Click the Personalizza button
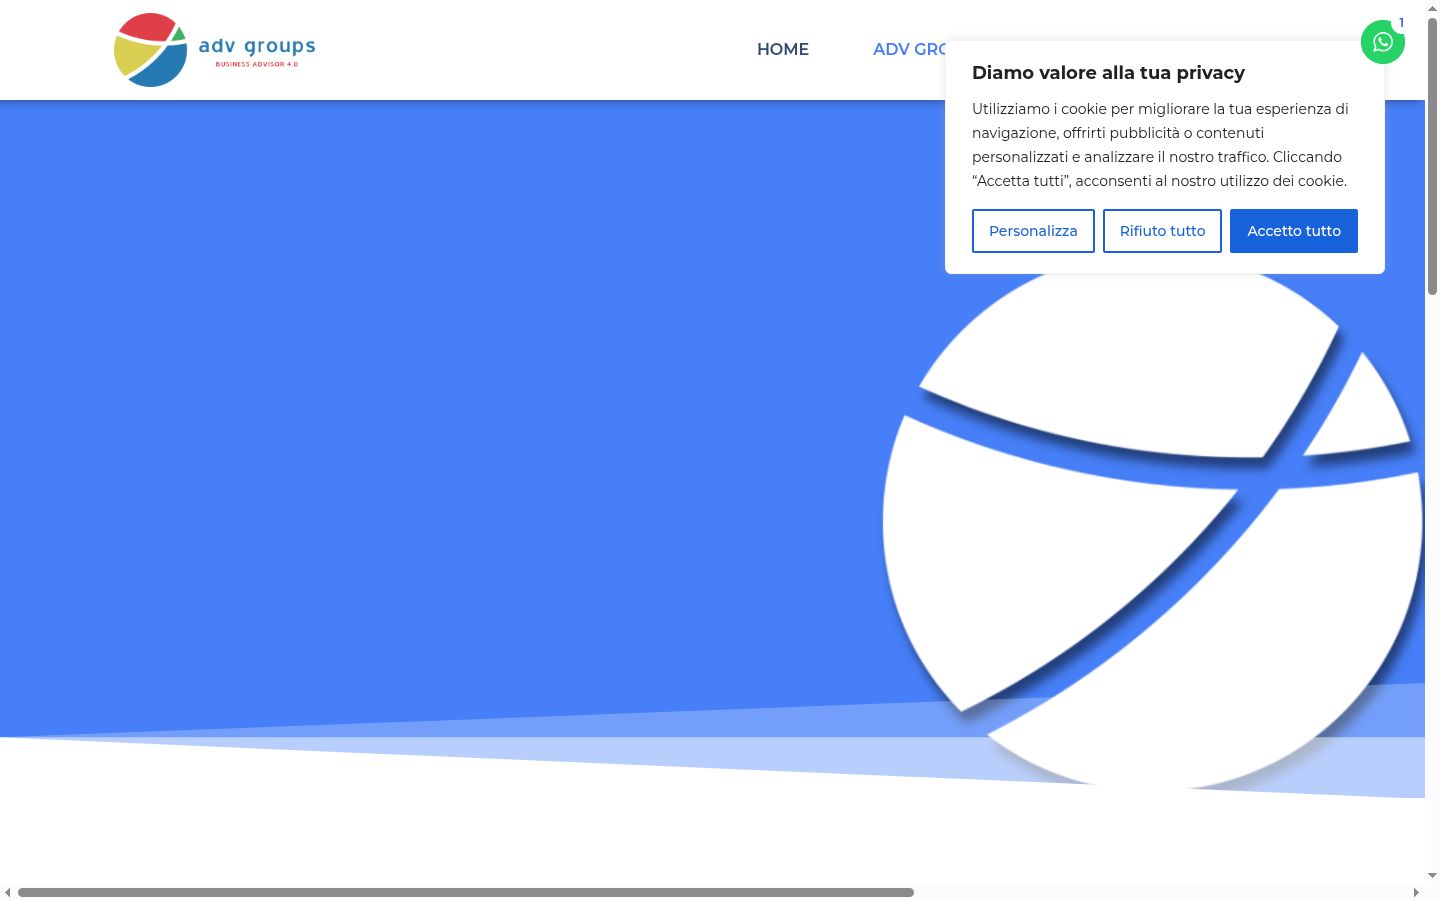Viewport: 1440px width, 900px height. [1033, 231]
